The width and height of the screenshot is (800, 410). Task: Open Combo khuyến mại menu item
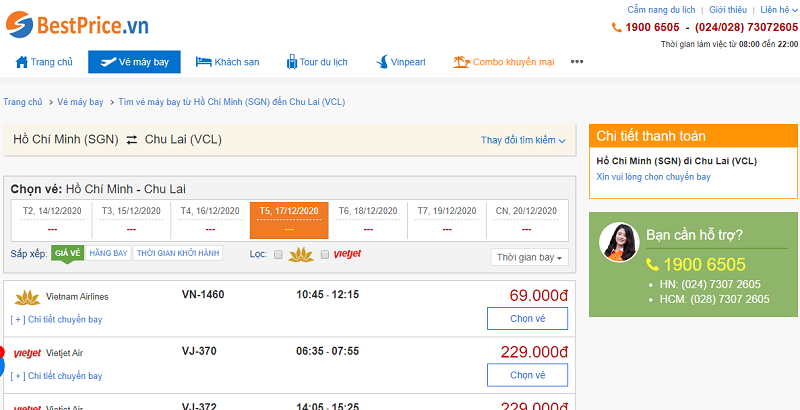(504, 62)
